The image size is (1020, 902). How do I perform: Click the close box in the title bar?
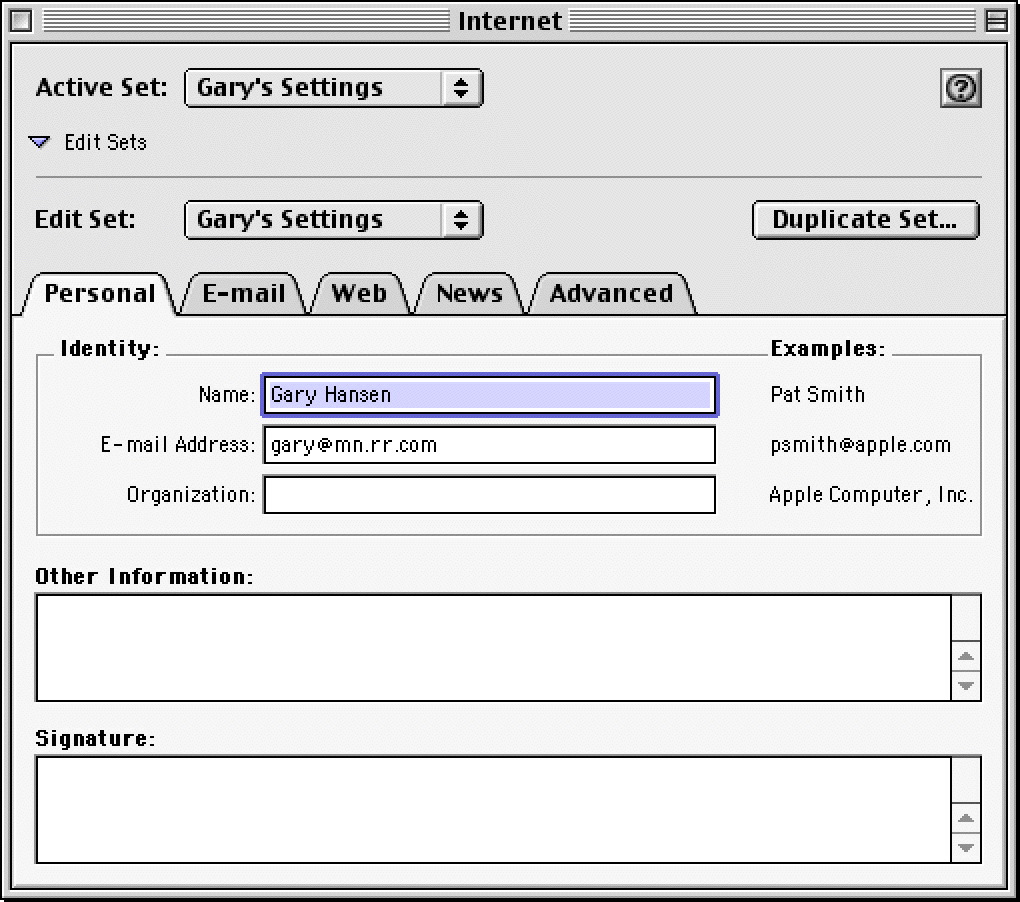[x=21, y=21]
